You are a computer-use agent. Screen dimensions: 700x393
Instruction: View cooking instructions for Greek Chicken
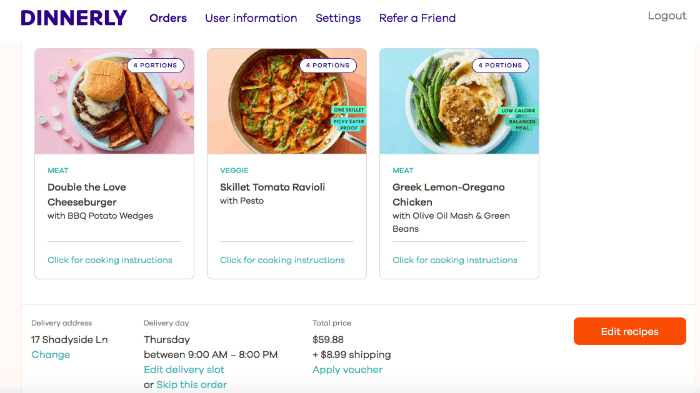[x=454, y=260]
